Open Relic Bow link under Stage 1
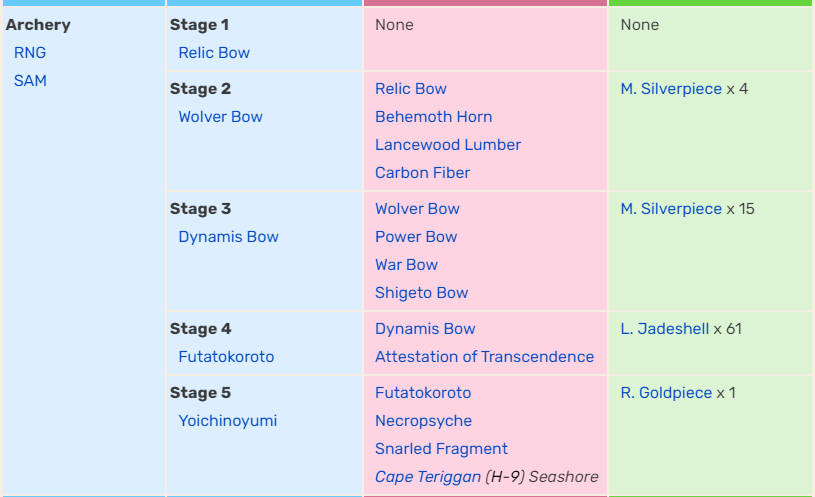The width and height of the screenshot is (815, 497). pos(214,53)
